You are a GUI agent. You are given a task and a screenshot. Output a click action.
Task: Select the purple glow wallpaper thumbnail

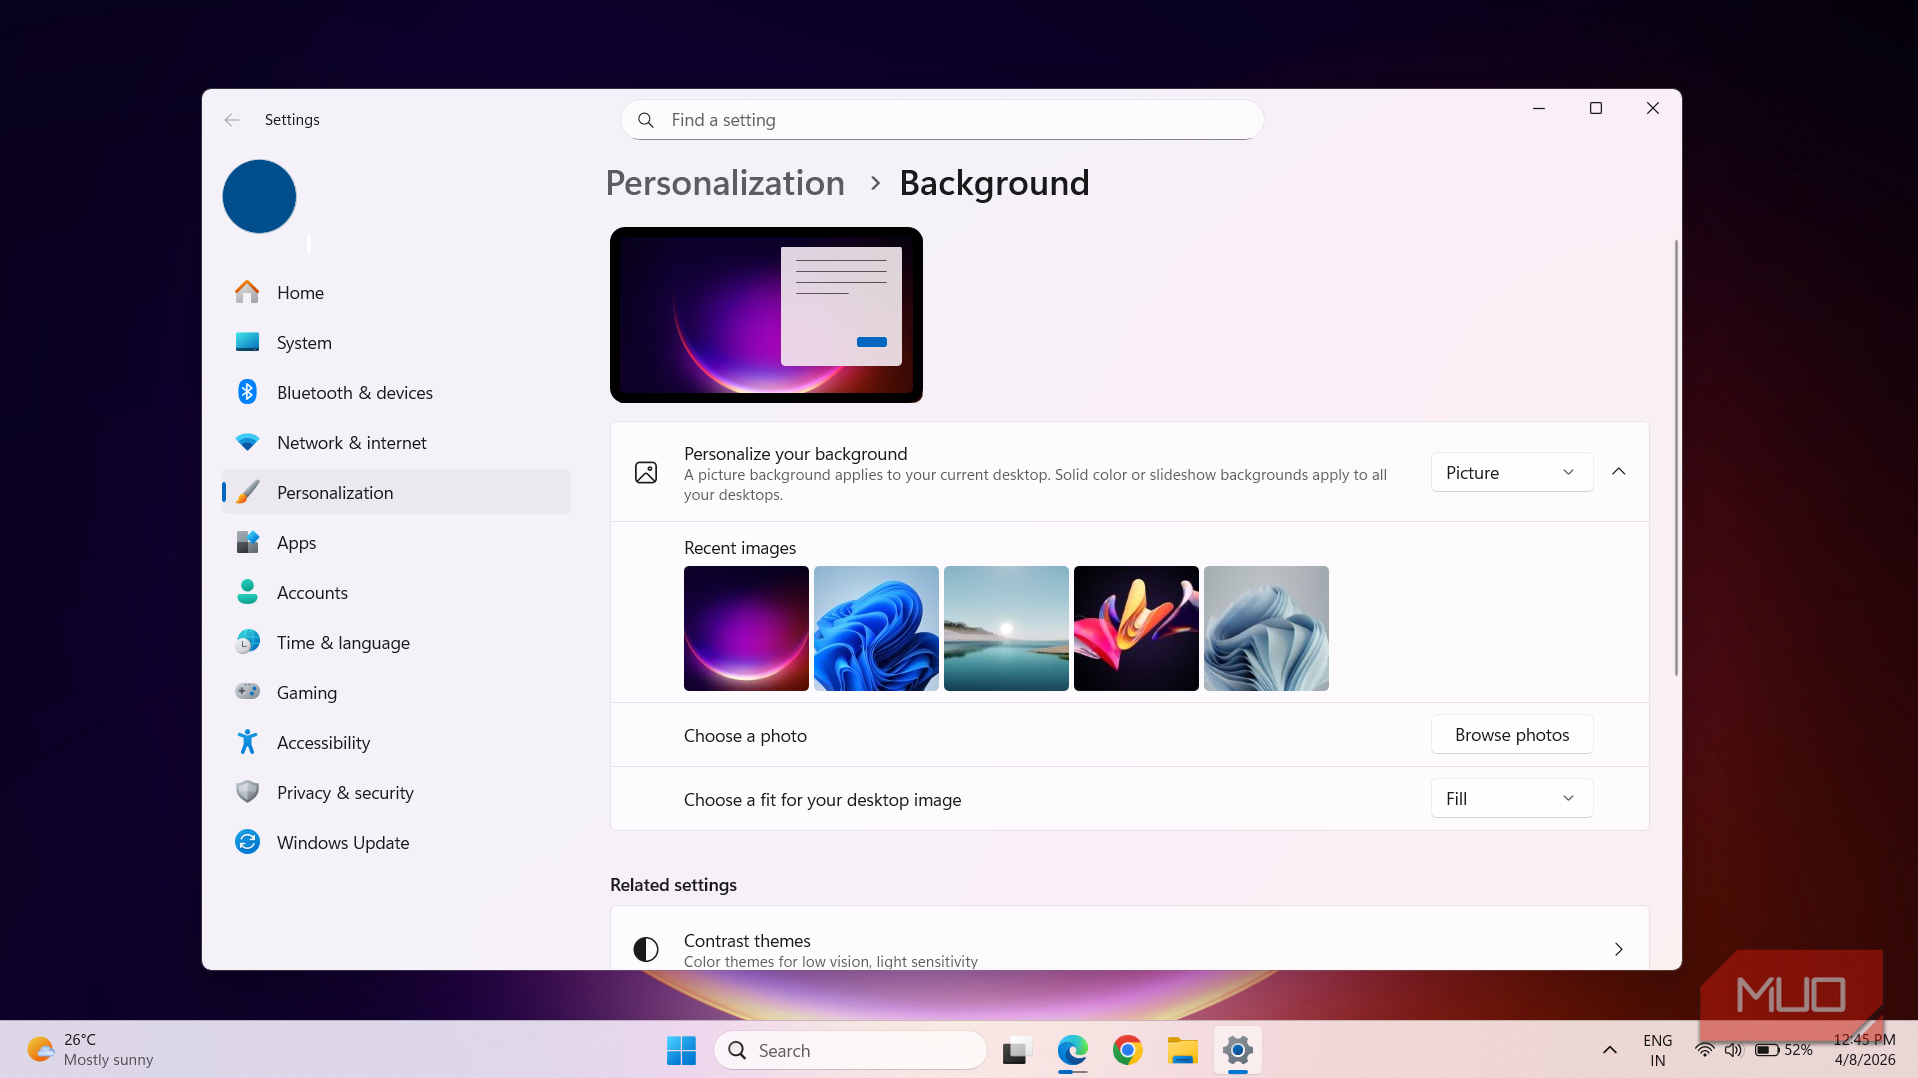pos(746,628)
